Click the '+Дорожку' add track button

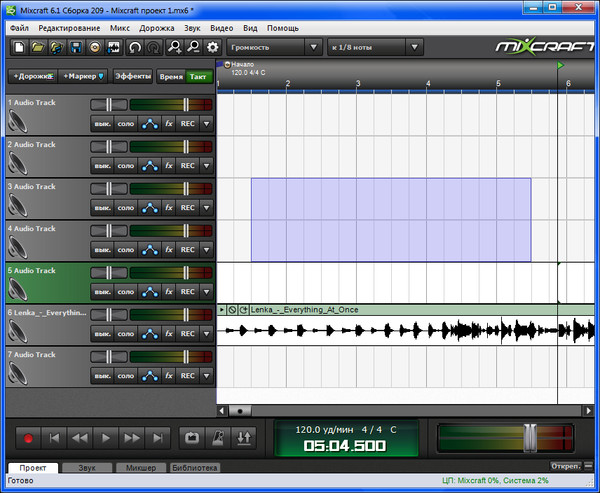coord(32,76)
